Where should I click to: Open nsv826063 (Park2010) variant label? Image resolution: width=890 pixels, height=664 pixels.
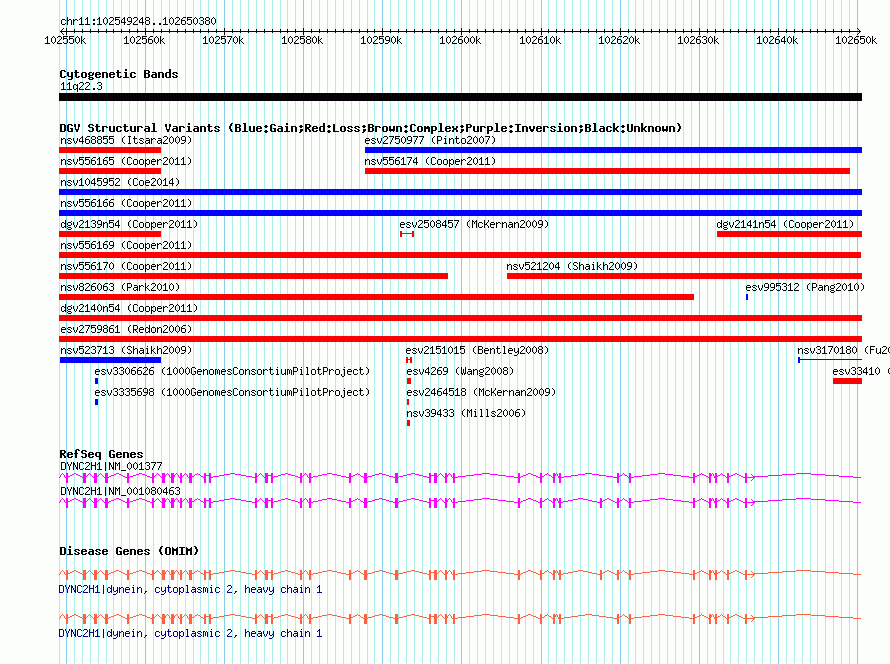[x=120, y=287]
